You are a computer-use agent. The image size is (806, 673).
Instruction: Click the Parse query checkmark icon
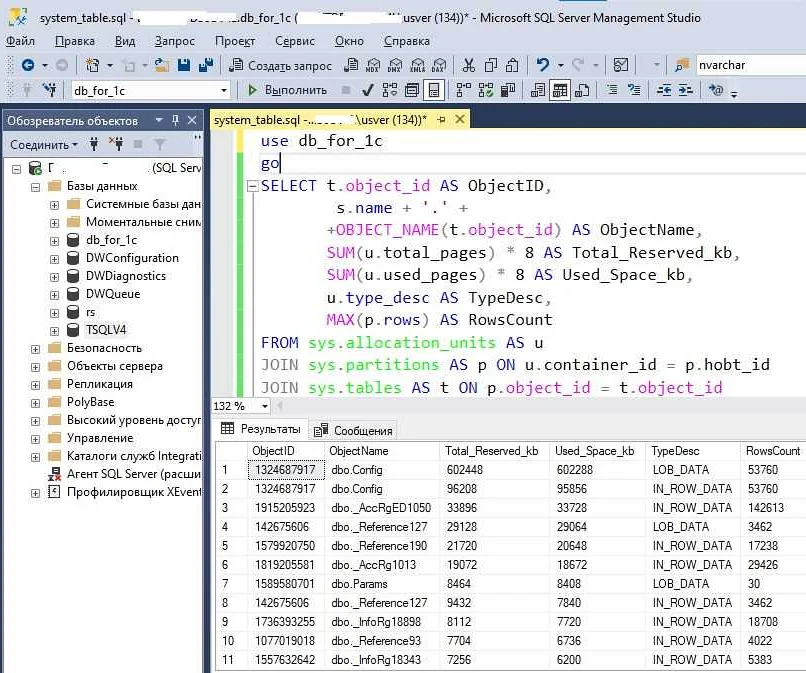367,90
